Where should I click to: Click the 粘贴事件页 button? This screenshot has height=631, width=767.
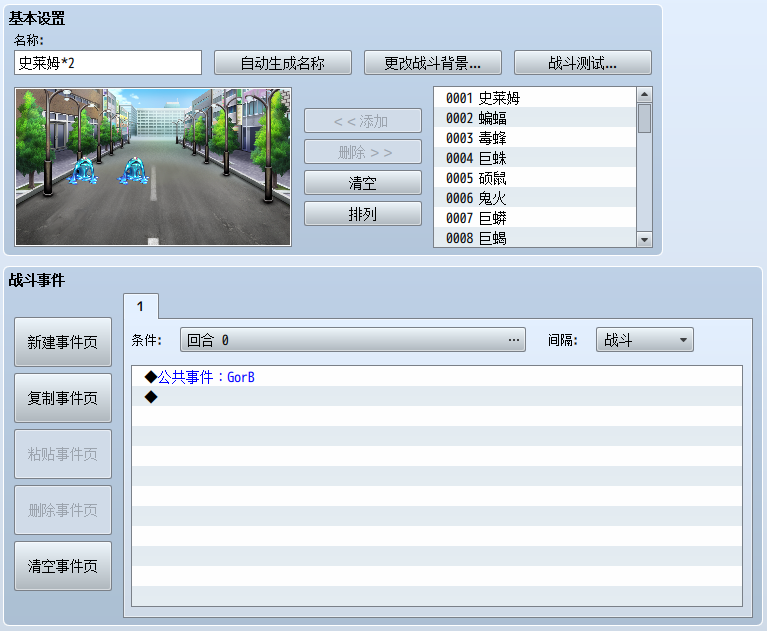(x=63, y=454)
